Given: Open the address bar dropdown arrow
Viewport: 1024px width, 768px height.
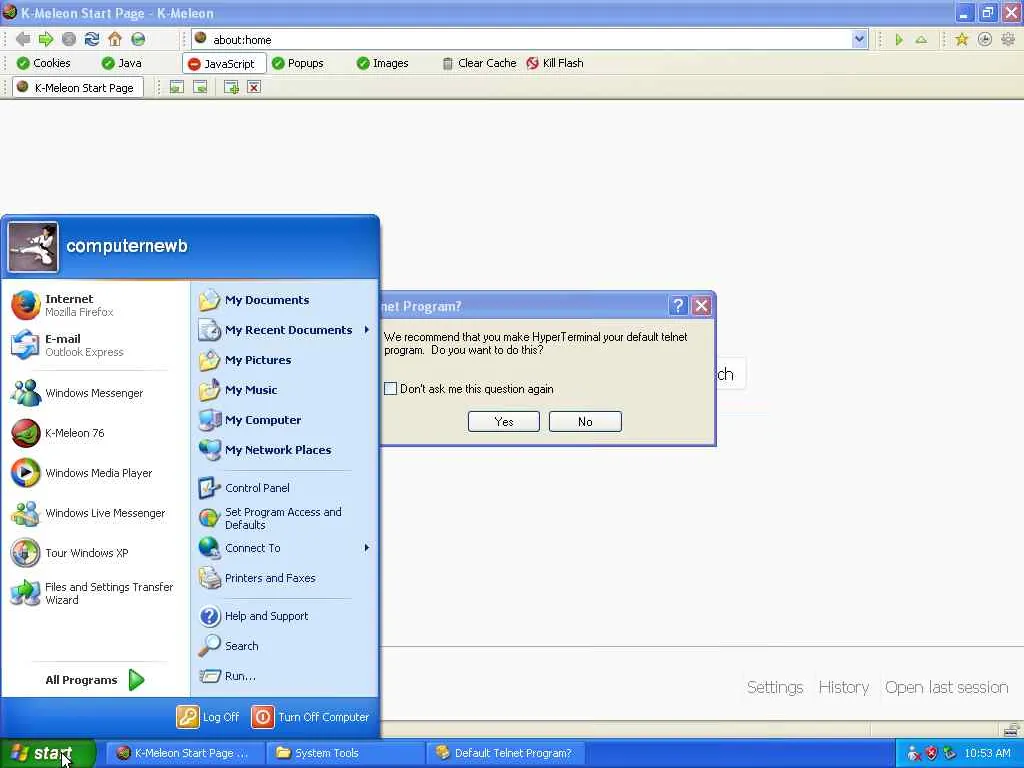Looking at the screenshot, I should tap(859, 39).
